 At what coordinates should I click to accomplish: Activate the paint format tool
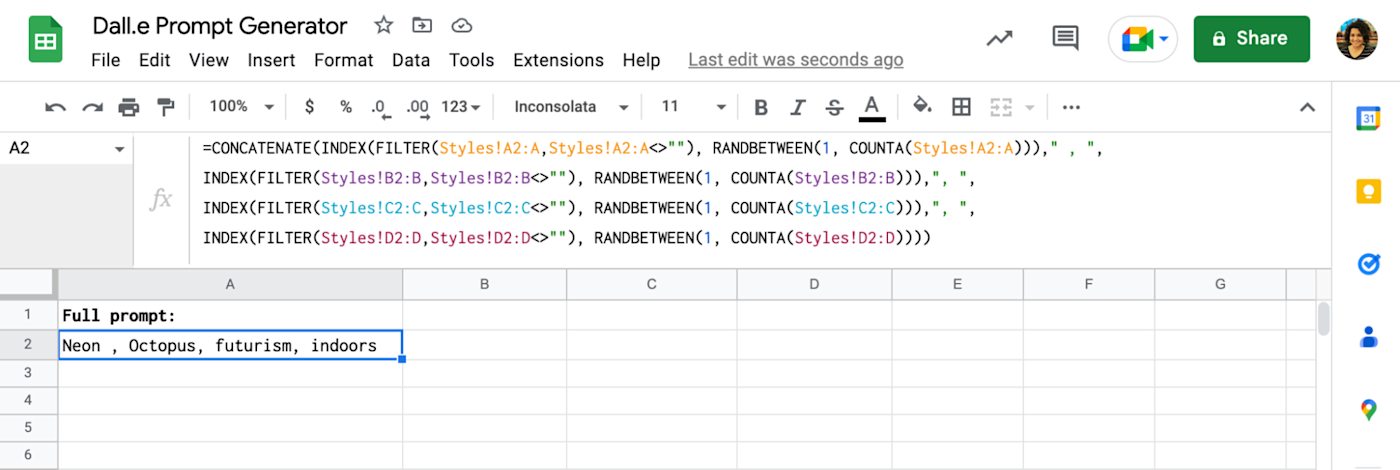(x=166, y=107)
